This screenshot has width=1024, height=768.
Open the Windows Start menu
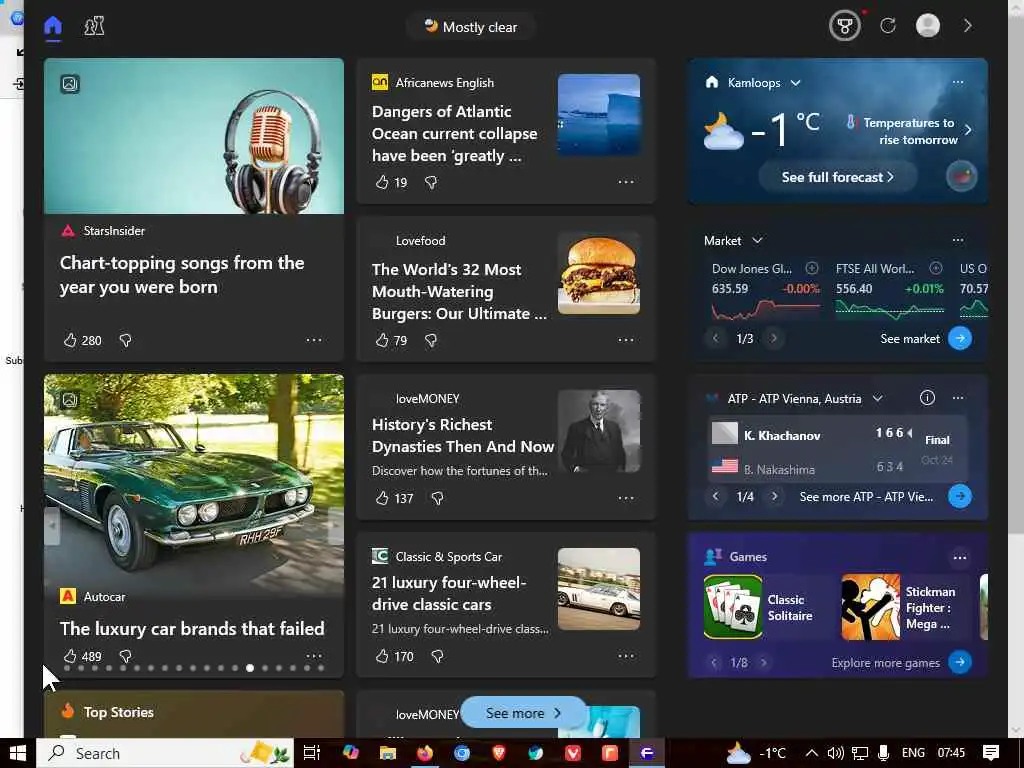coord(18,753)
